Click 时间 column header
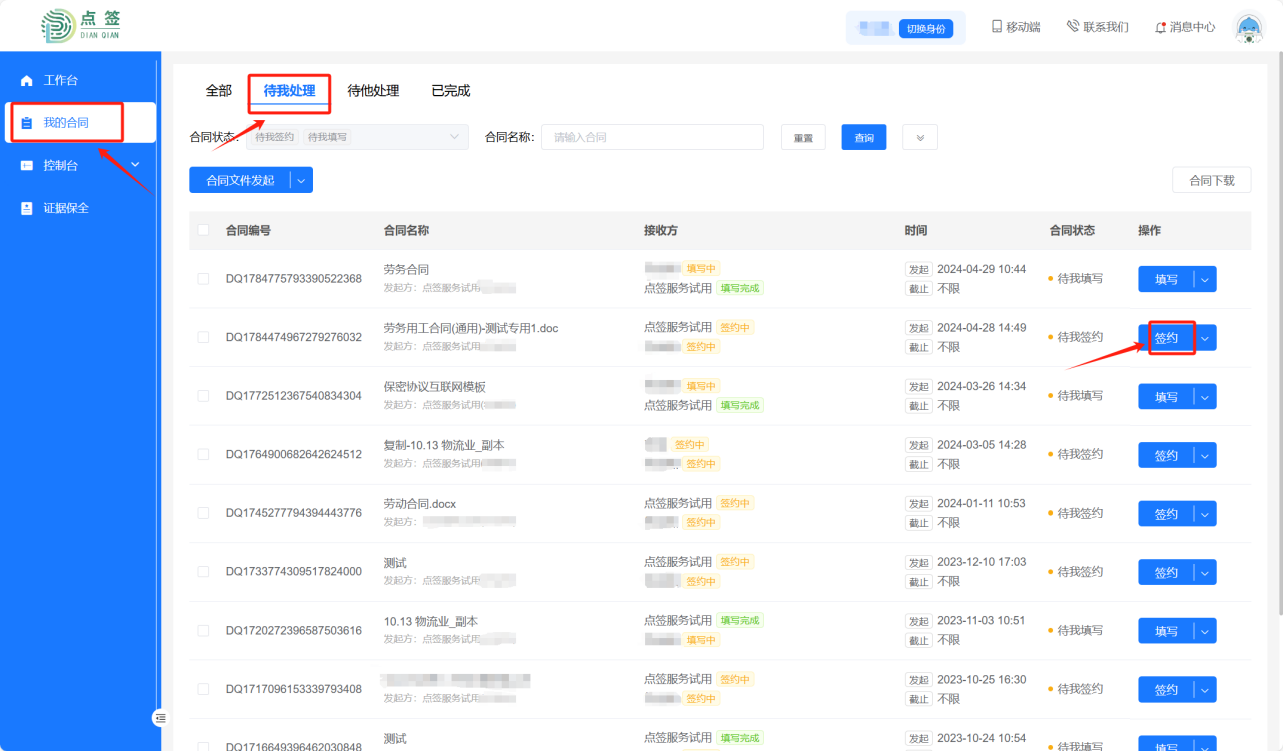The height and width of the screenshot is (751, 1283). pyautogui.click(x=916, y=230)
